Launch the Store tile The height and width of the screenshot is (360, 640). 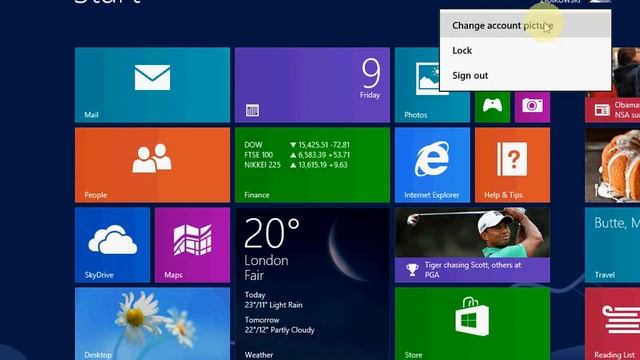click(x=472, y=324)
